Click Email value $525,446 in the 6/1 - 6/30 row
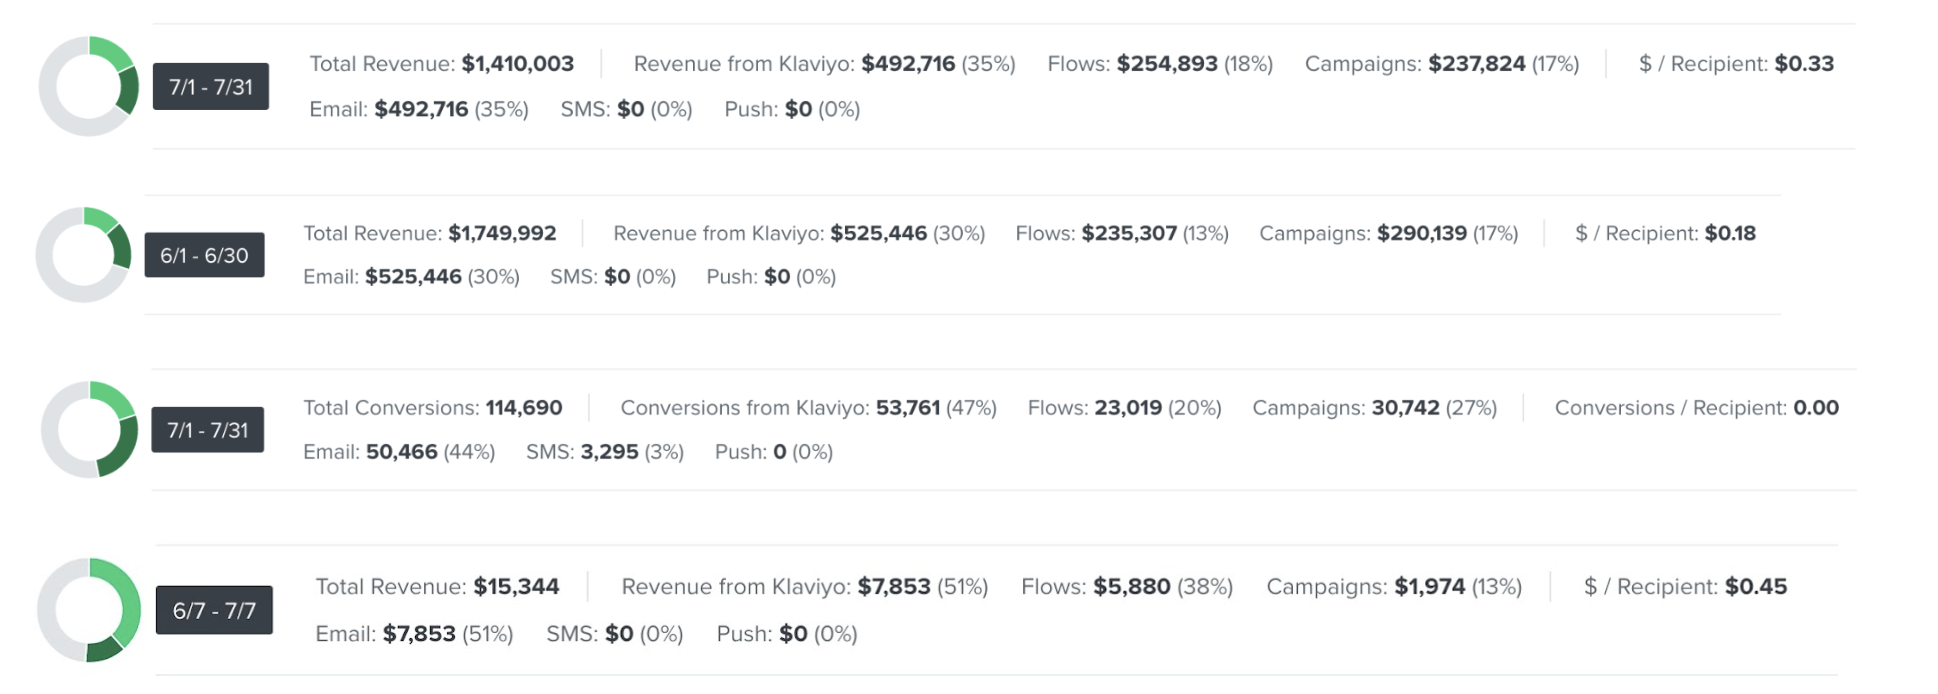 click(413, 277)
